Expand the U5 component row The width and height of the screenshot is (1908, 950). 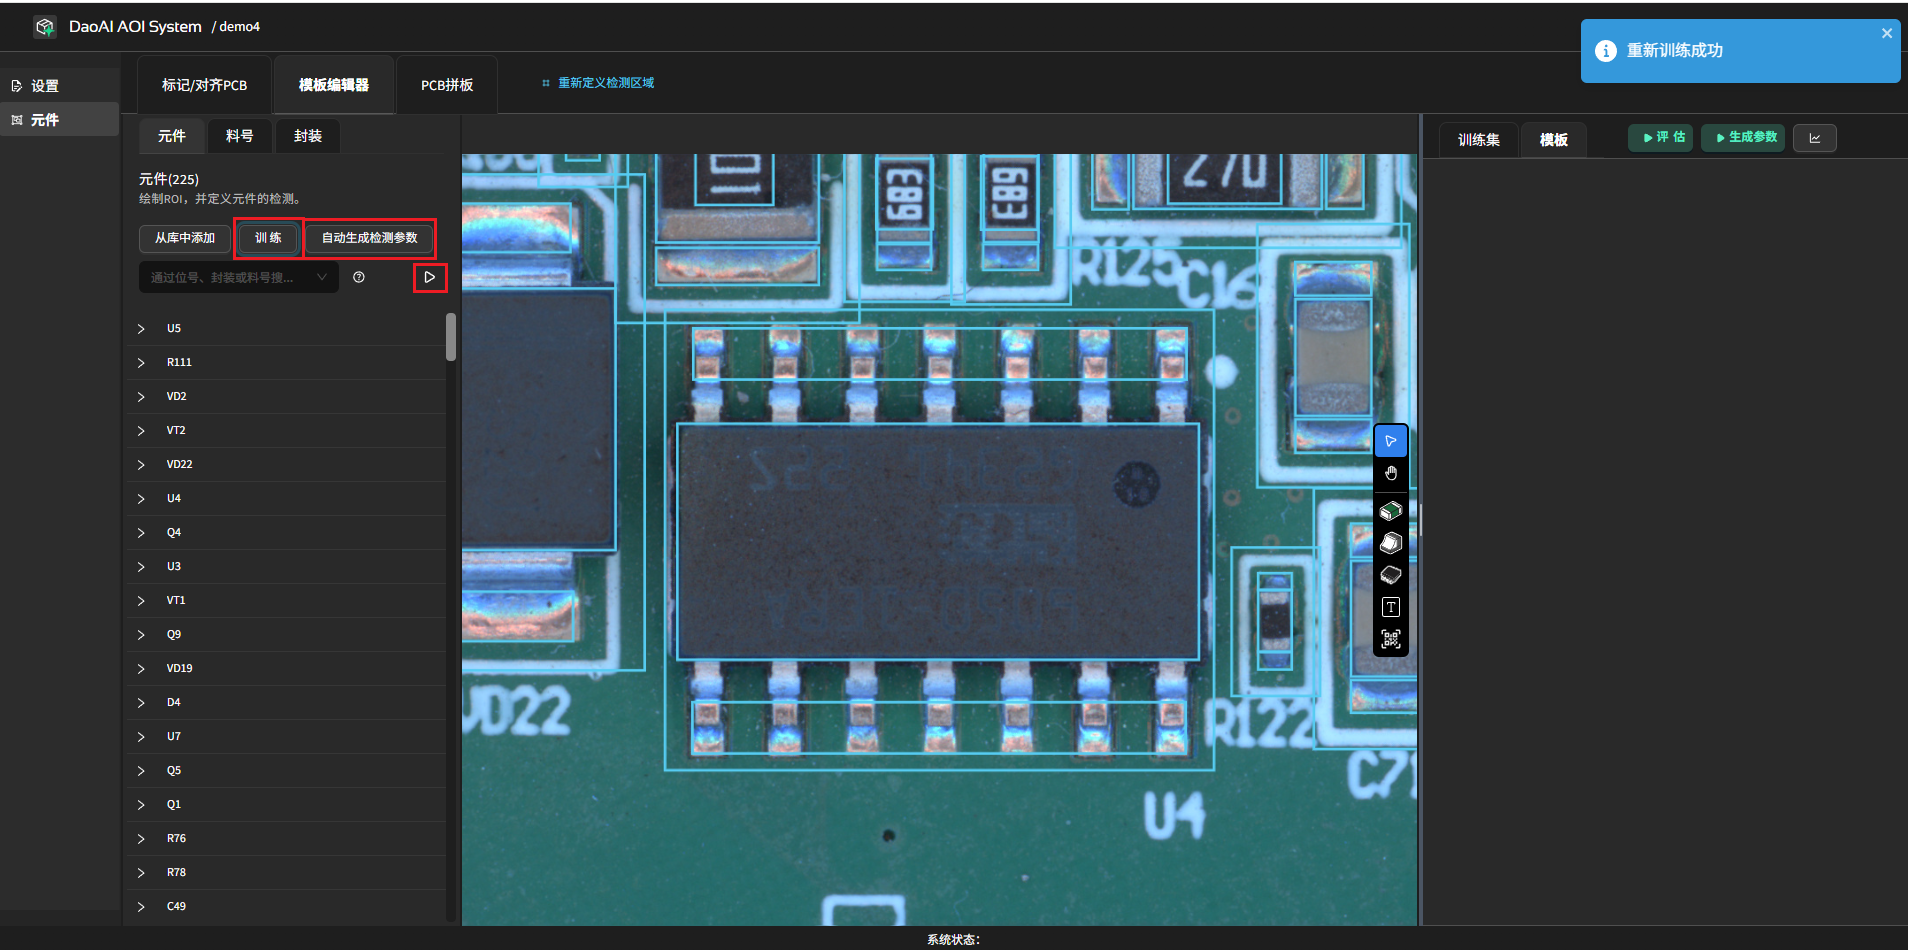(141, 329)
